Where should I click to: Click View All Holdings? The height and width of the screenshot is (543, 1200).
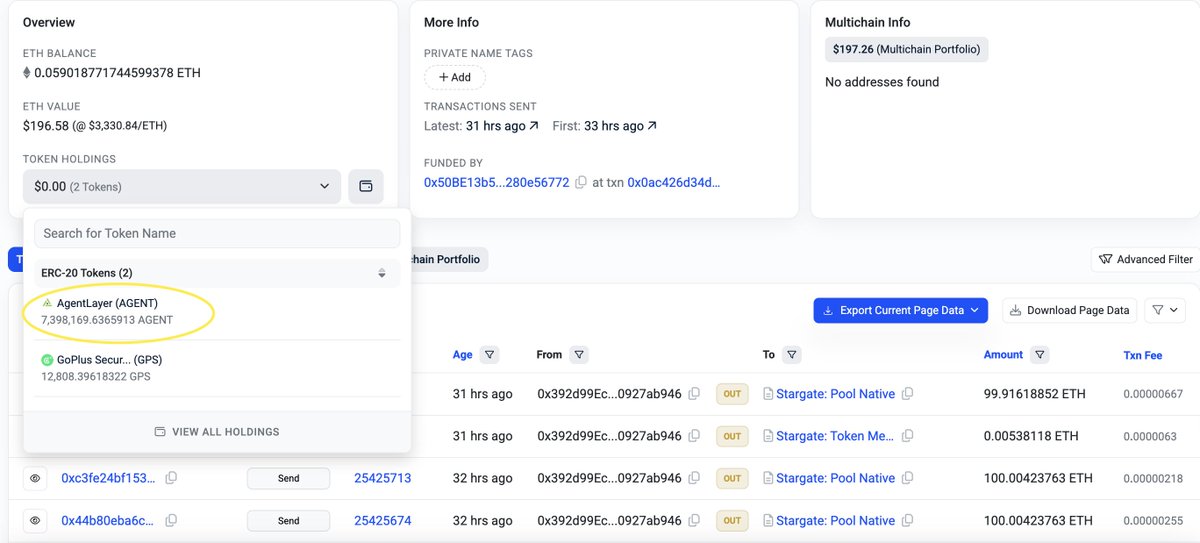[217, 432]
